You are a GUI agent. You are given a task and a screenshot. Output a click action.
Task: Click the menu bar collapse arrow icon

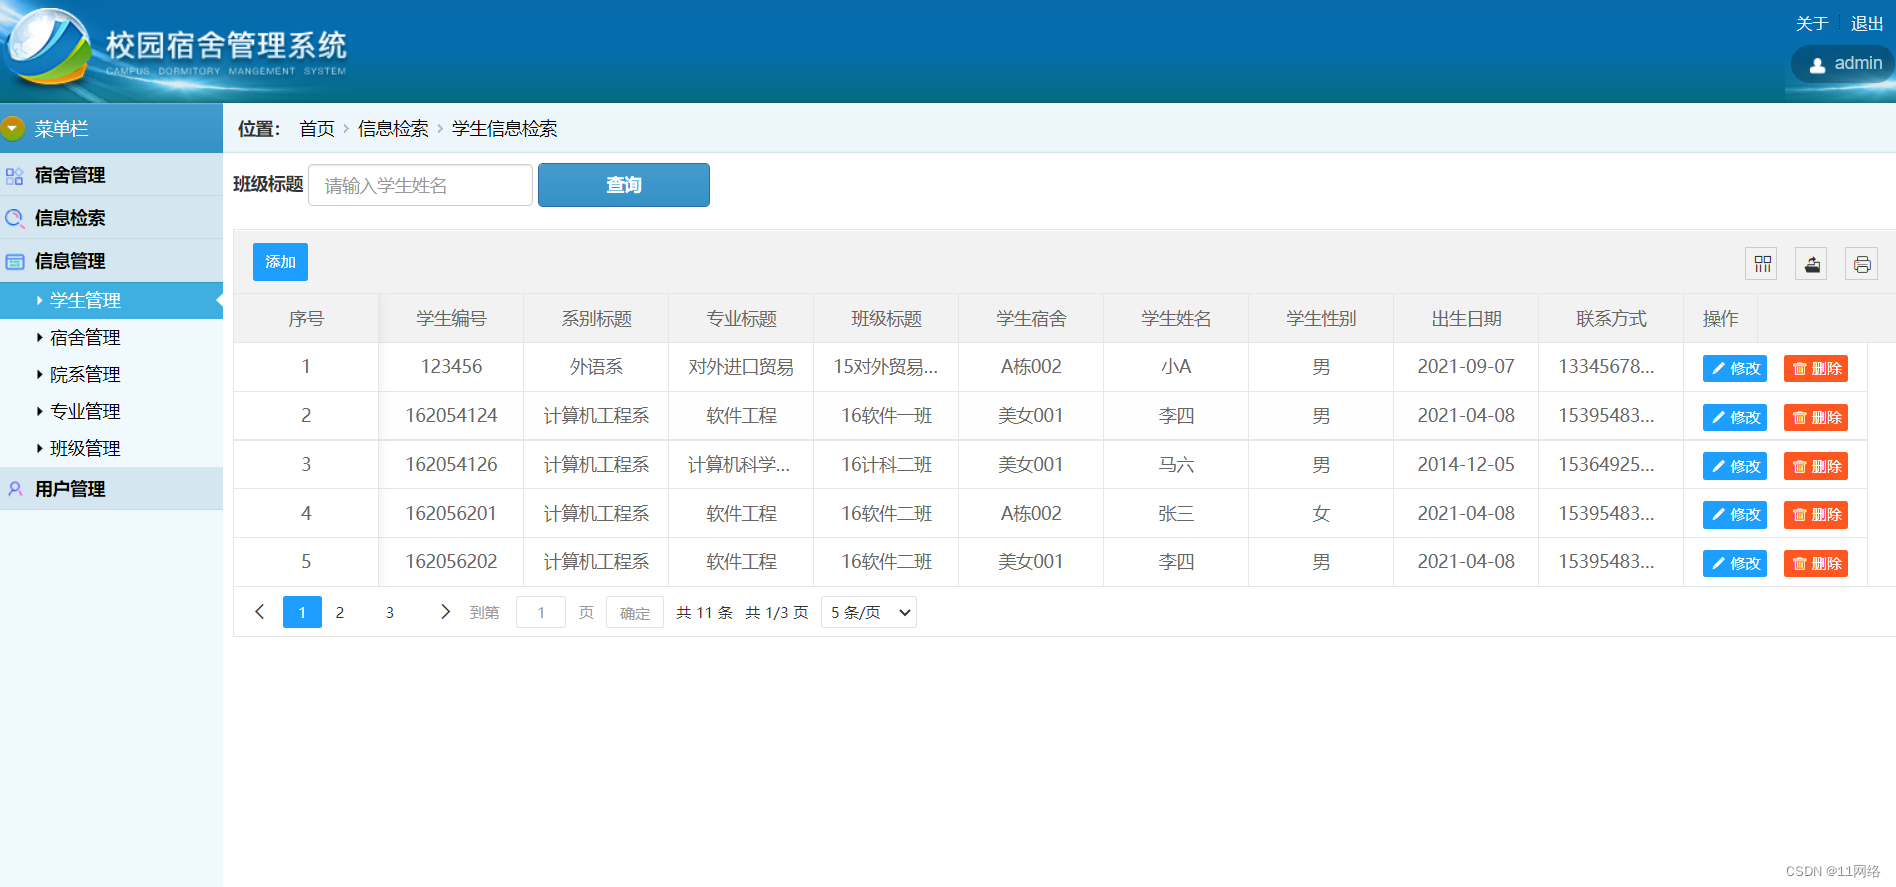point(13,128)
